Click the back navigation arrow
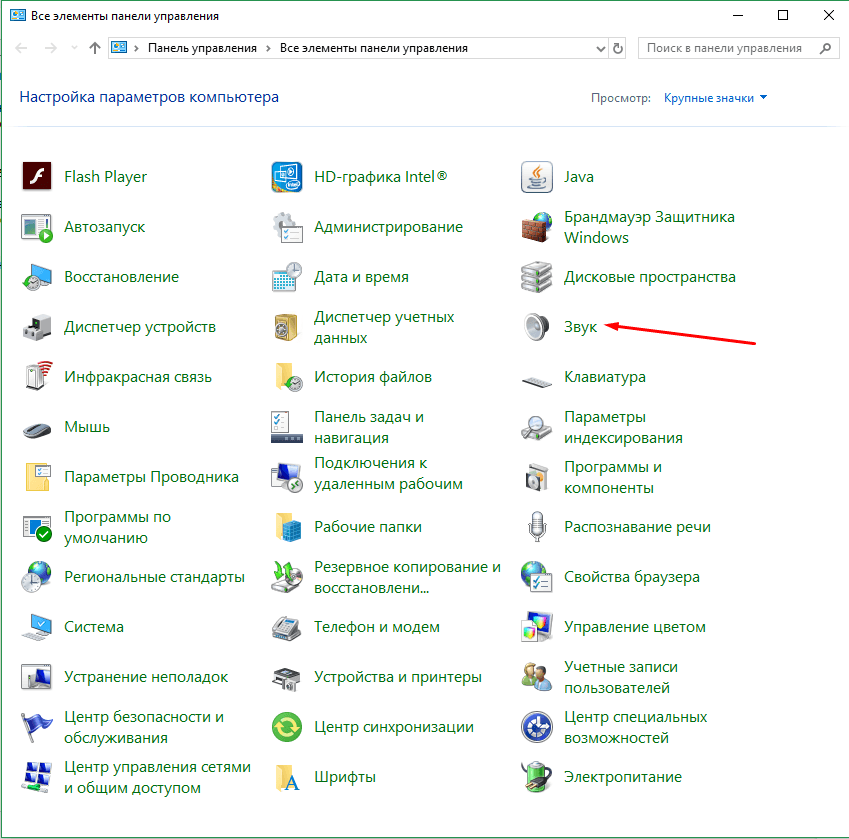849x839 pixels. click(x=22, y=48)
